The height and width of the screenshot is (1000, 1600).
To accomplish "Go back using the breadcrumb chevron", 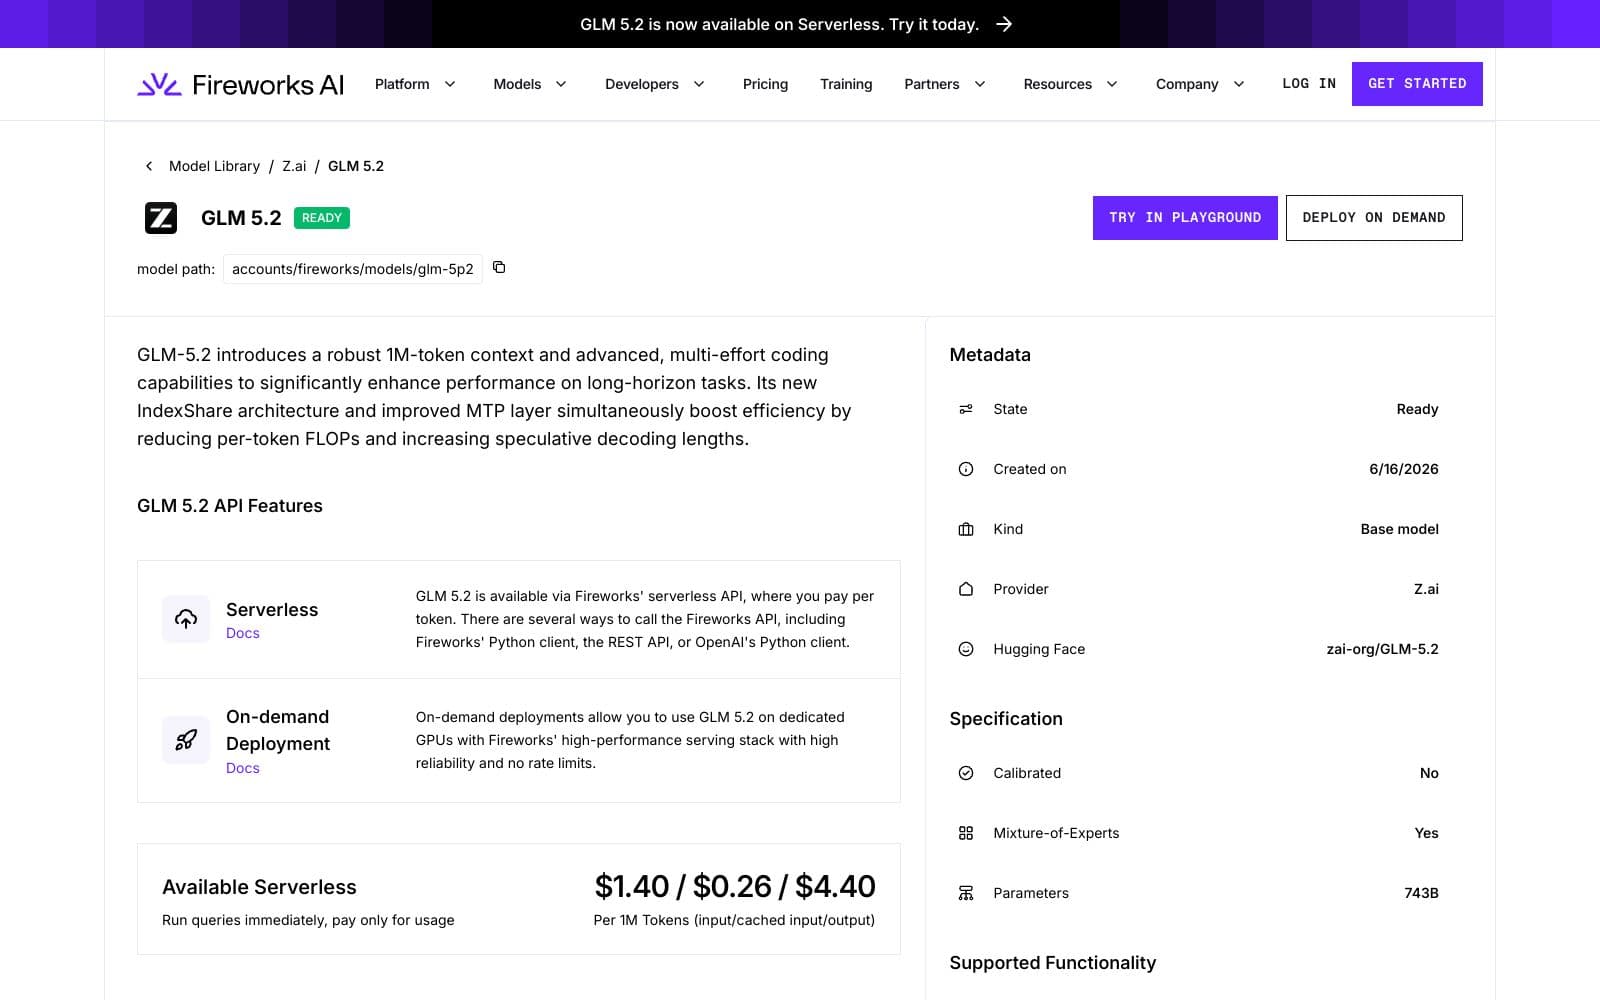I will (149, 166).
